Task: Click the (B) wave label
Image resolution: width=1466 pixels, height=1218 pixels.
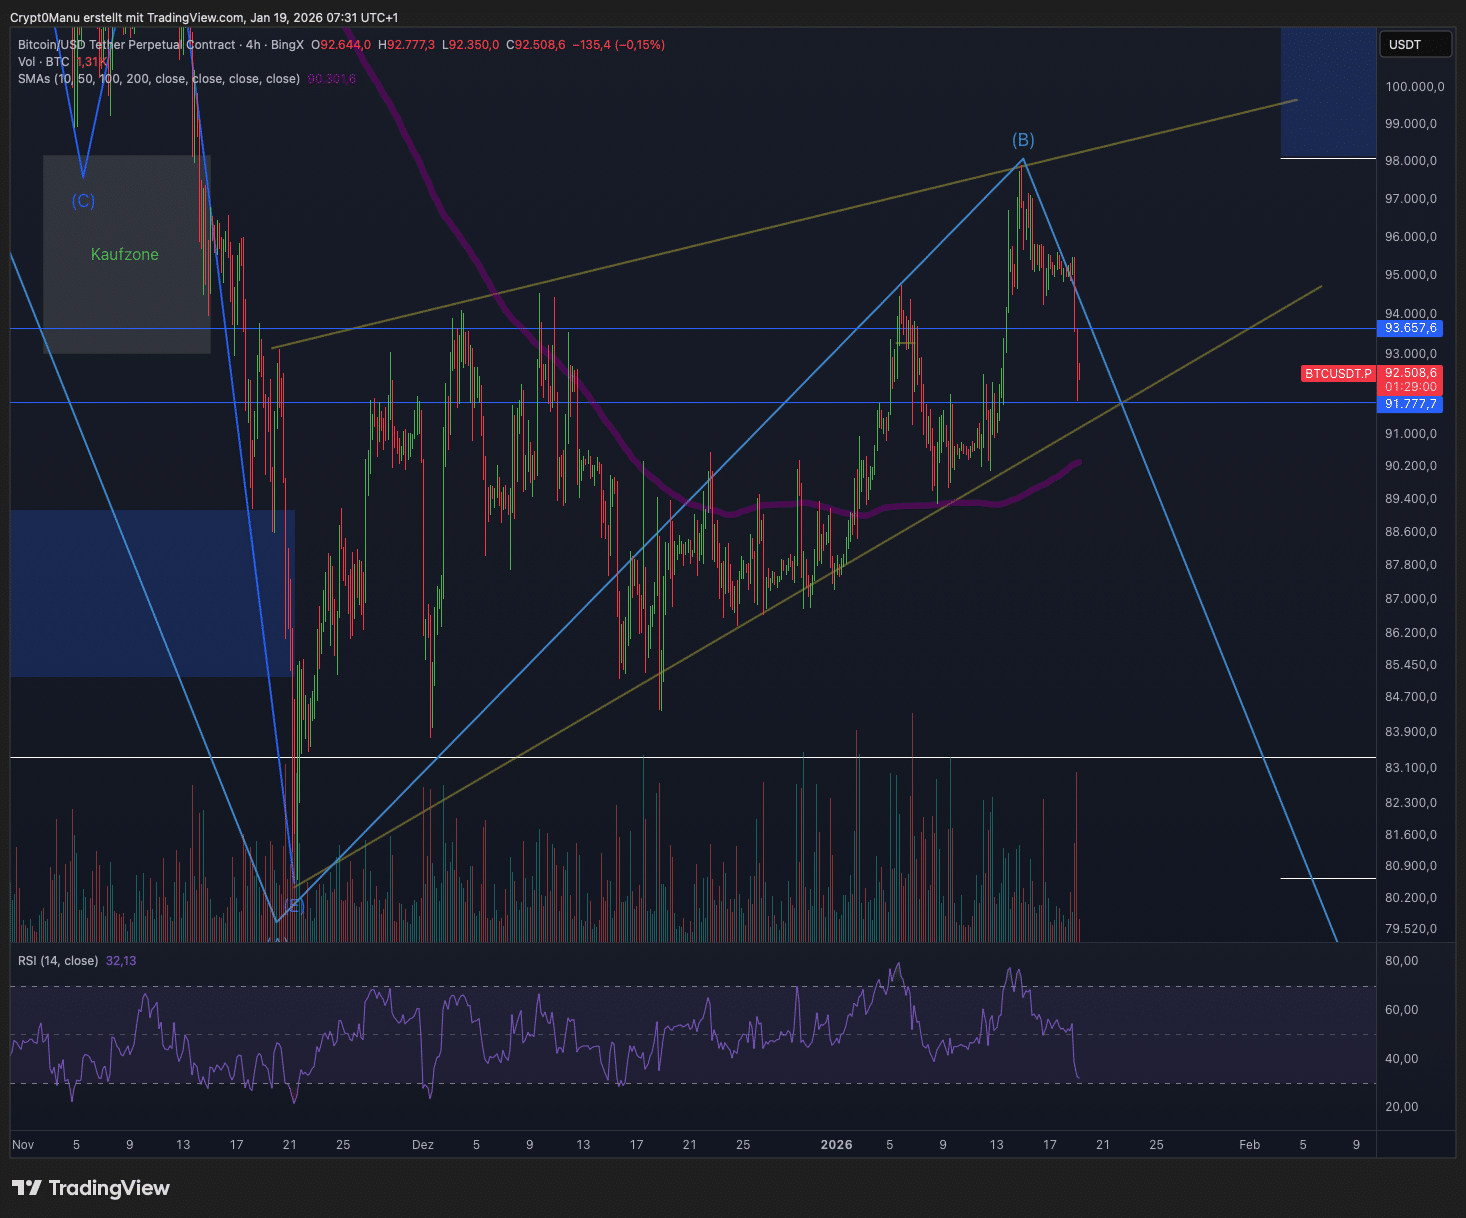Action: point(1023,140)
